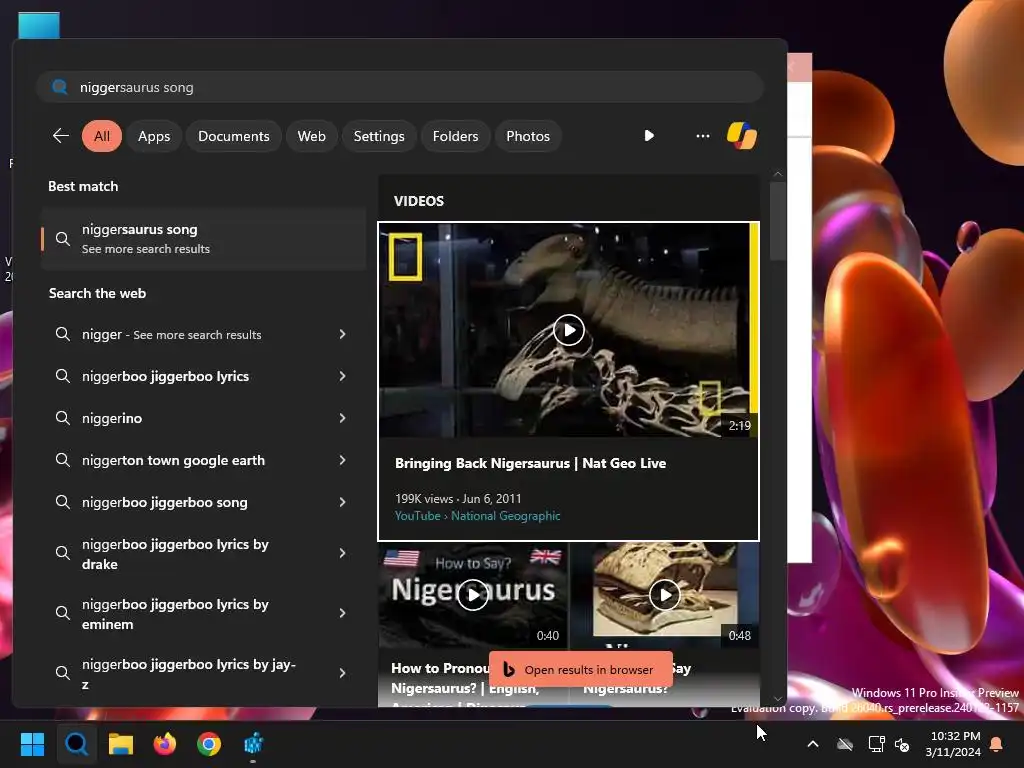Click the taskbar Search icon

coord(76,744)
